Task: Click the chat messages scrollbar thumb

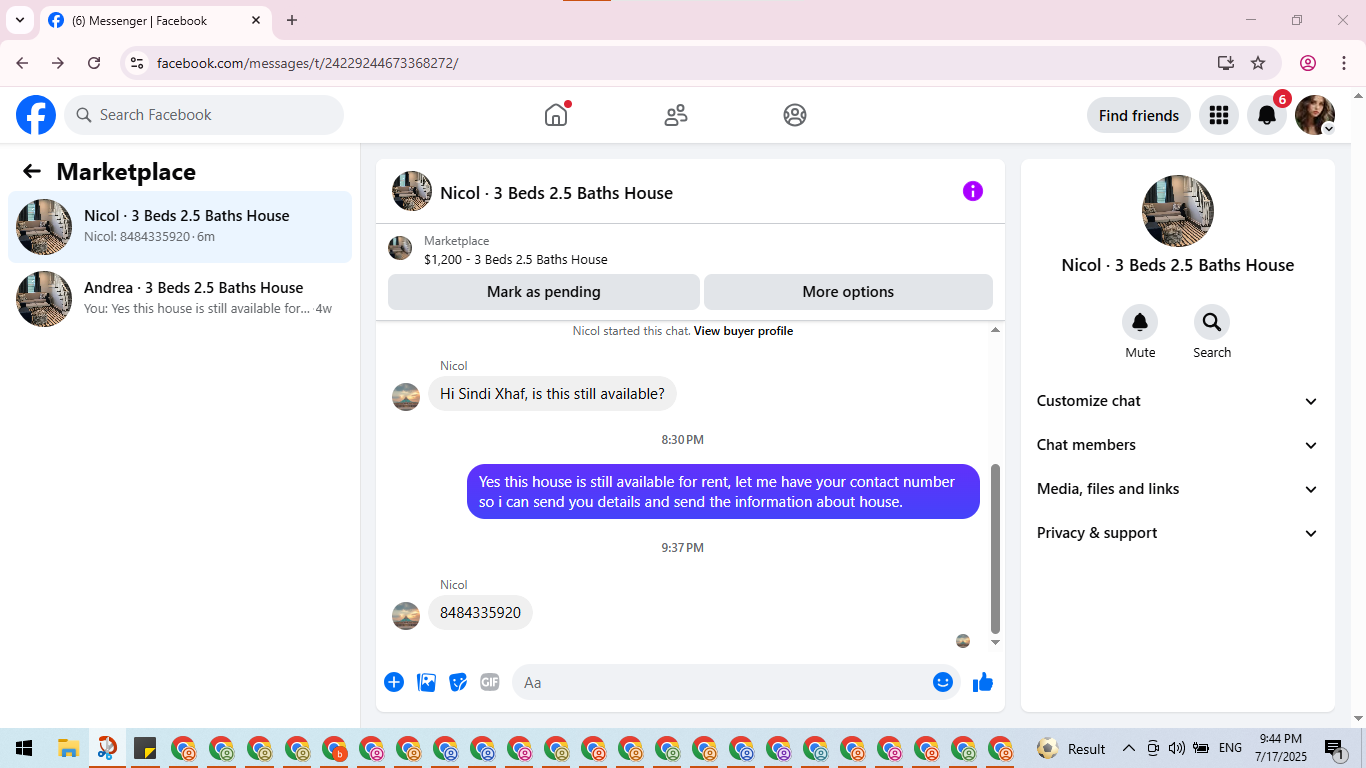Action: point(995,548)
